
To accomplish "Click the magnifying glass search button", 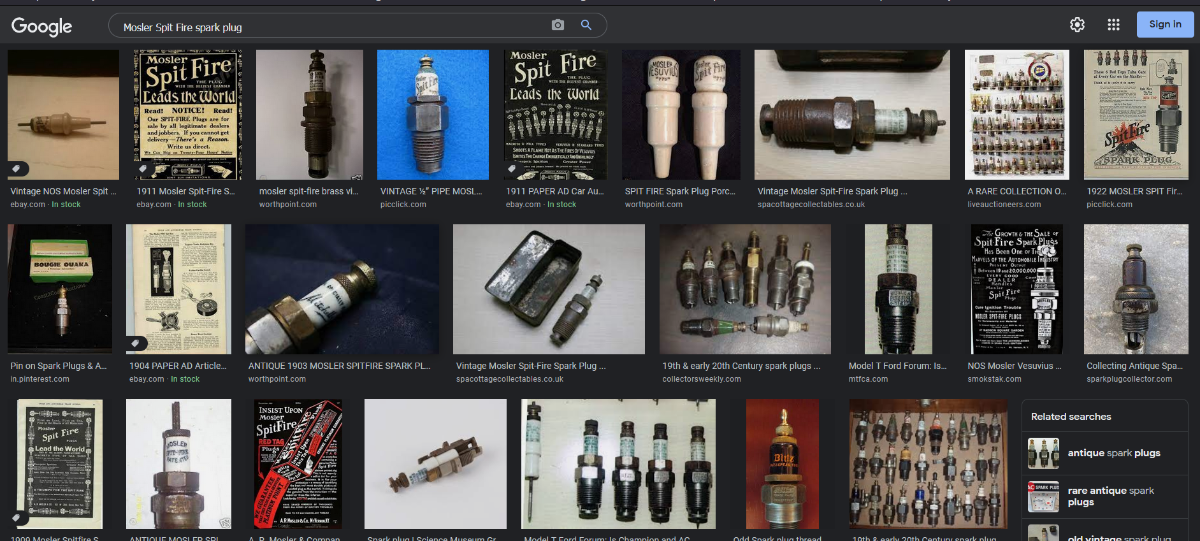I will click(x=586, y=25).
